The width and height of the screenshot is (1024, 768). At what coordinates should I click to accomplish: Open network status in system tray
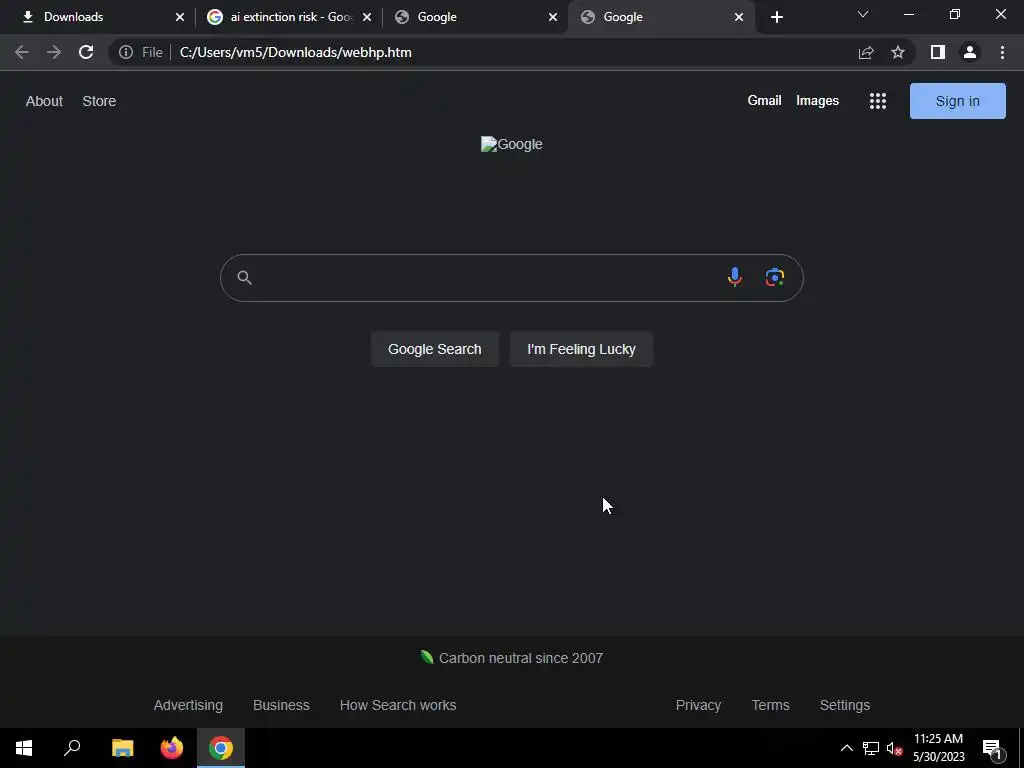click(x=871, y=748)
